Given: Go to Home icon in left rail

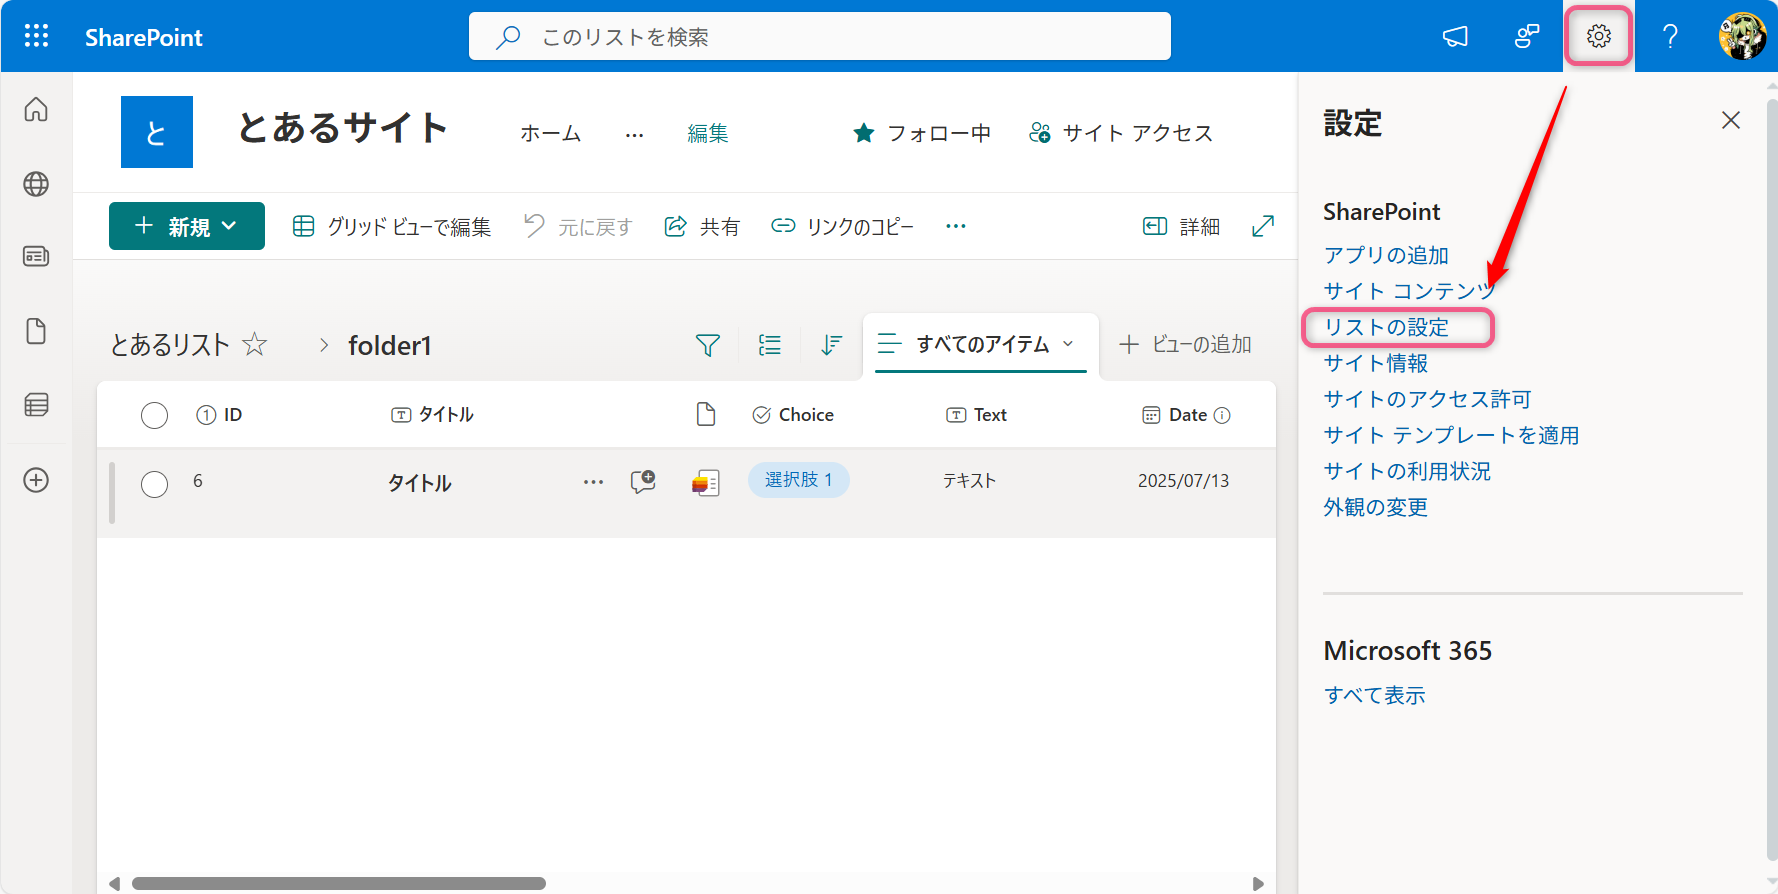Looking at the screenshot, I should 36,109.
